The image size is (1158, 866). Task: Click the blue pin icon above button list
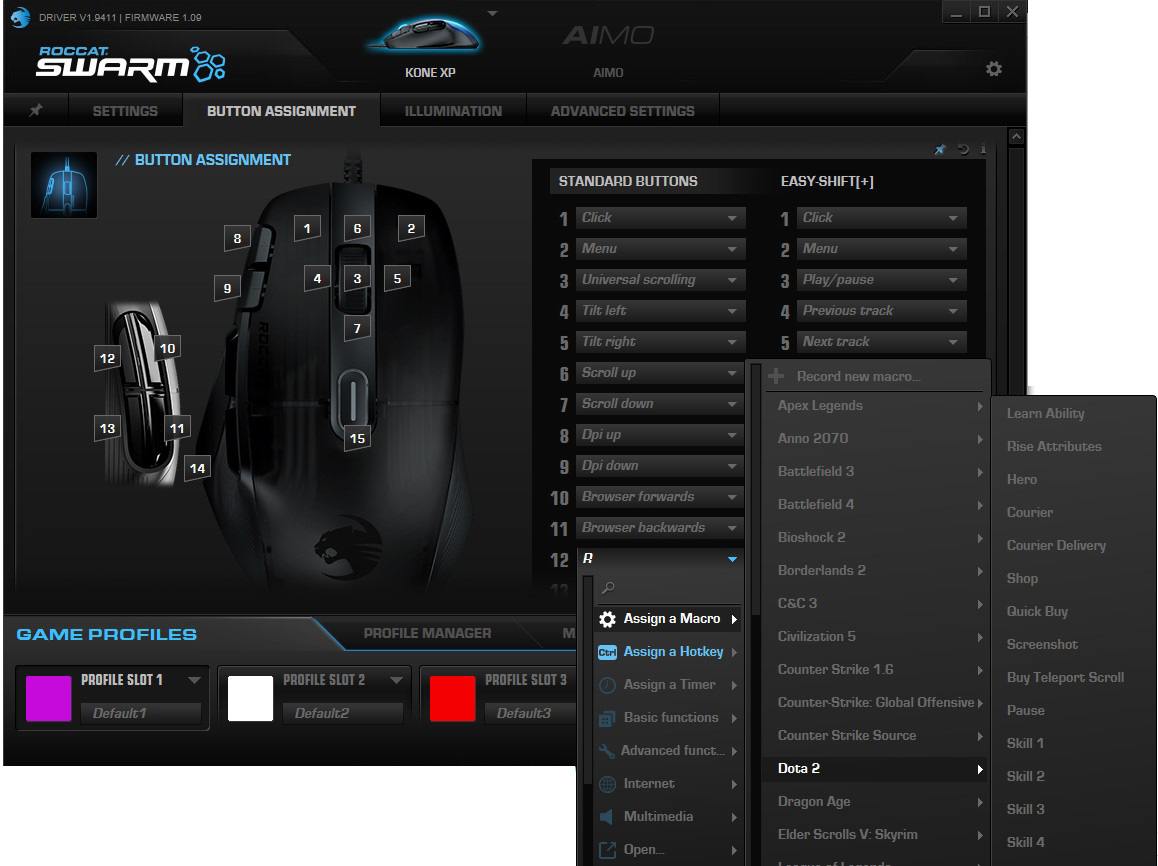pyautogui.click(x=940, y=149)
